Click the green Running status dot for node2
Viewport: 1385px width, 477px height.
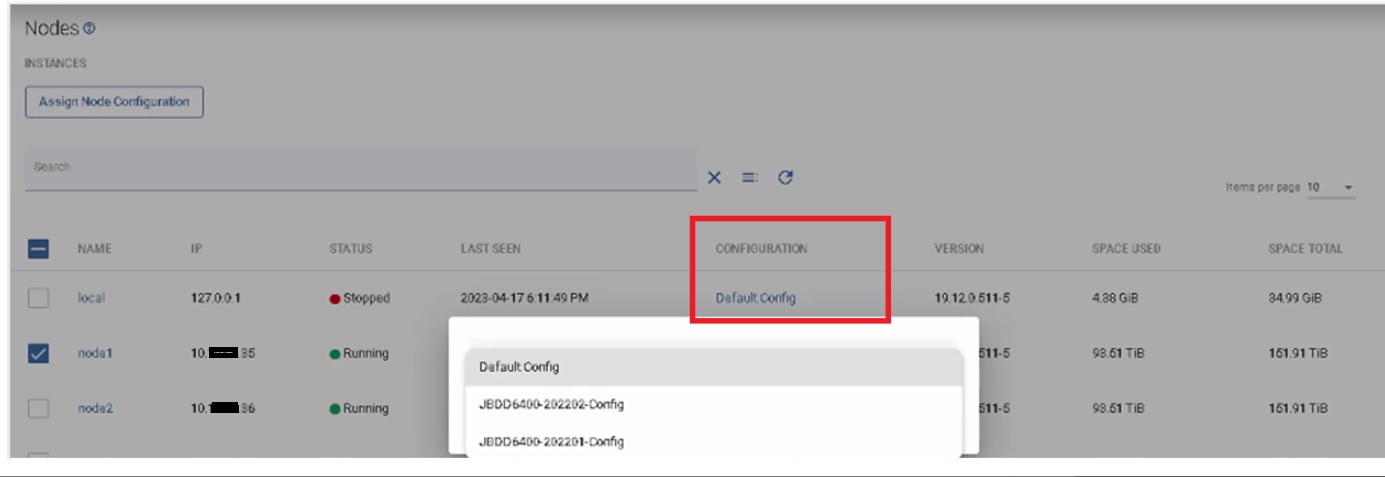[x=335, y=409]
